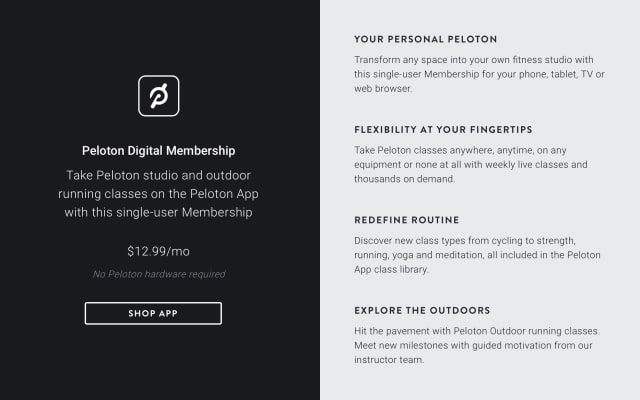Click the SHOP APP button

pyautogui.click(x=153, y=313)
